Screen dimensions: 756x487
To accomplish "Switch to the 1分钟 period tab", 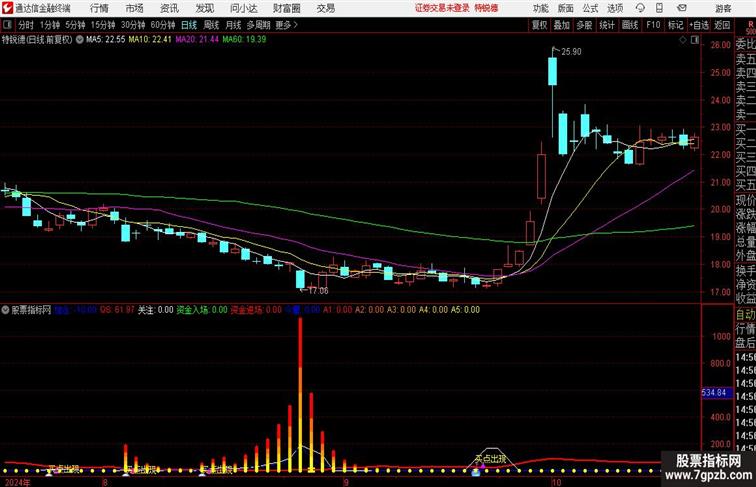I will coord(50,25).
